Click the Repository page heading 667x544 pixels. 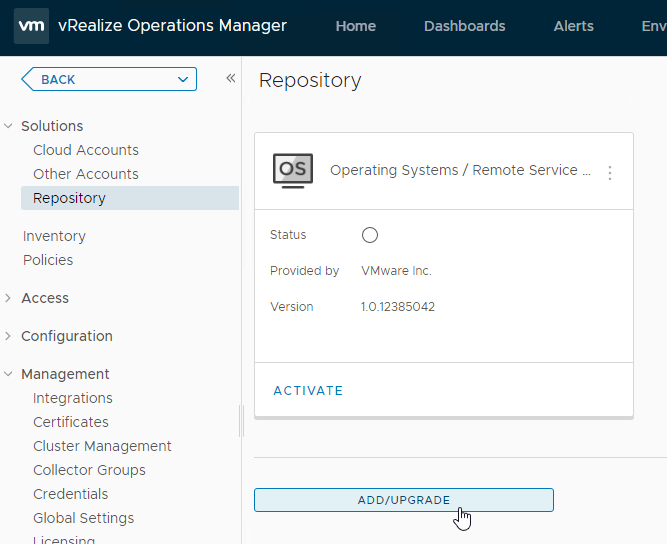[310, 80]
